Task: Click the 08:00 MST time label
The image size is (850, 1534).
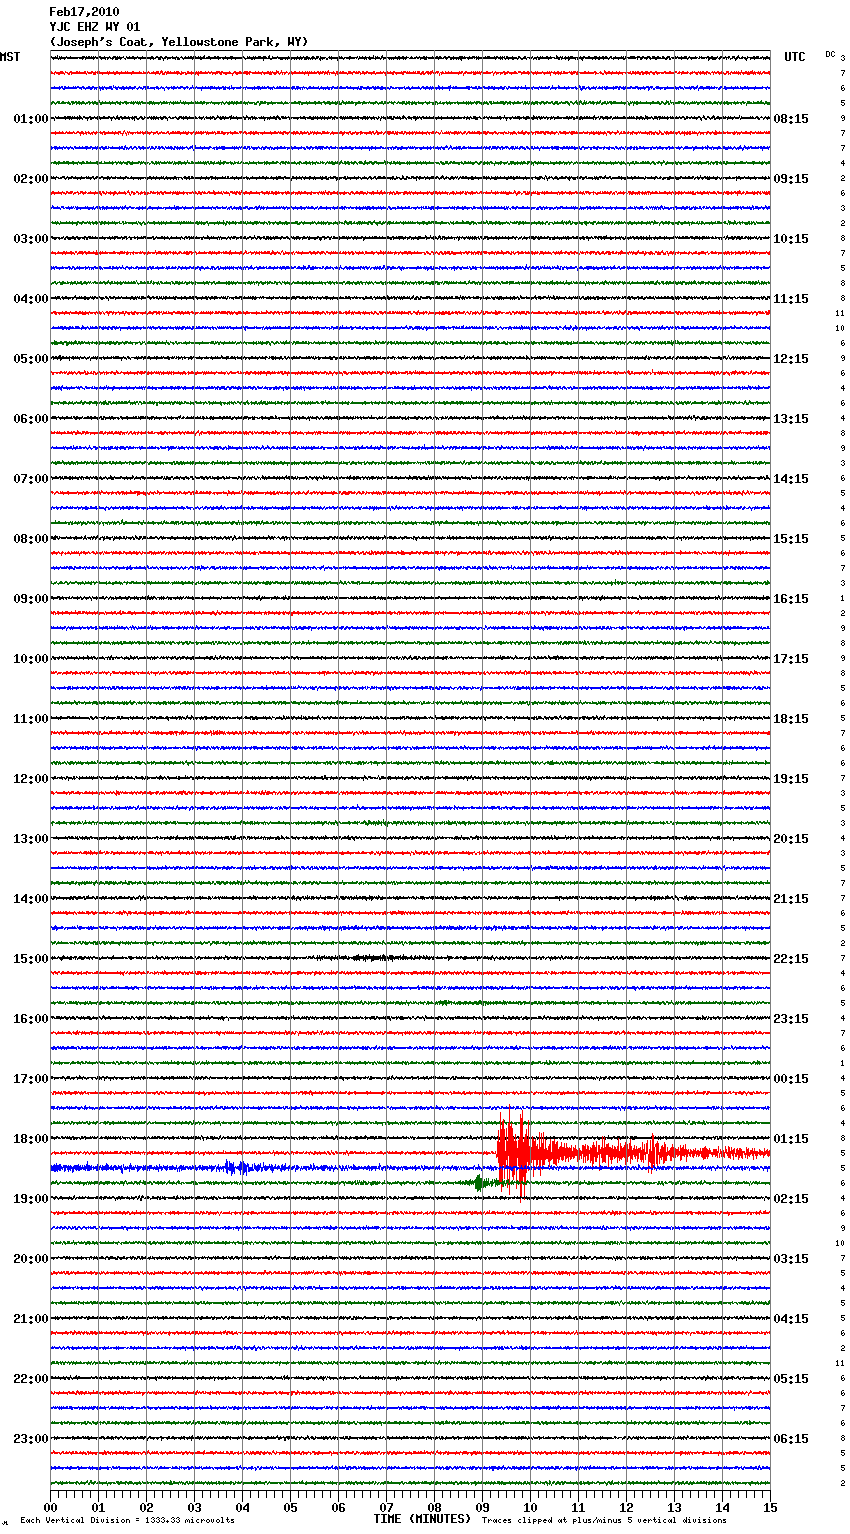Action: coord(30,539)
